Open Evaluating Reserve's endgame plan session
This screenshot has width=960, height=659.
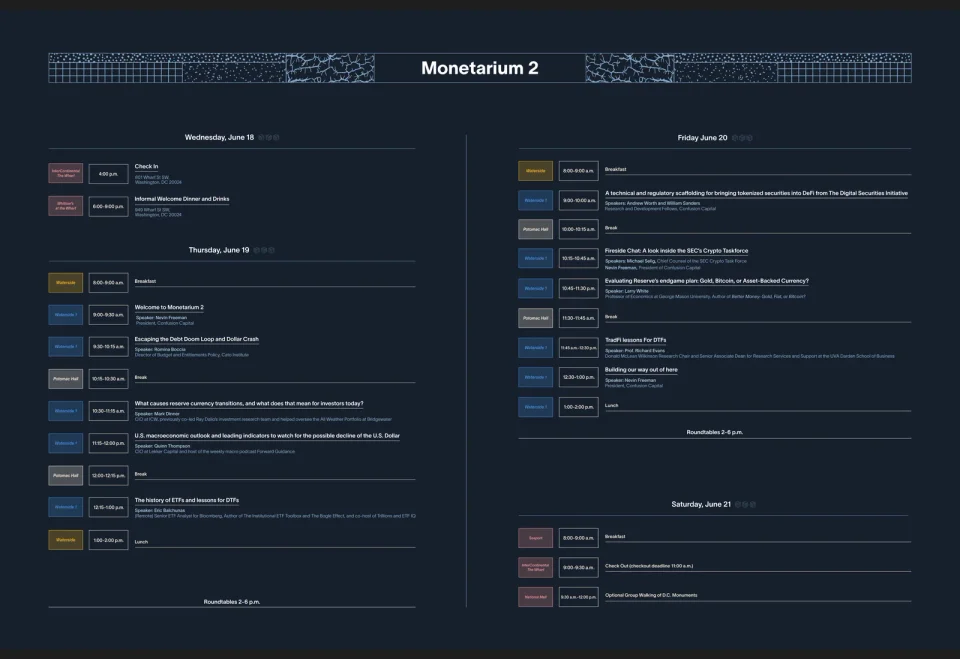pyautogui.click(x=707, y=281)
